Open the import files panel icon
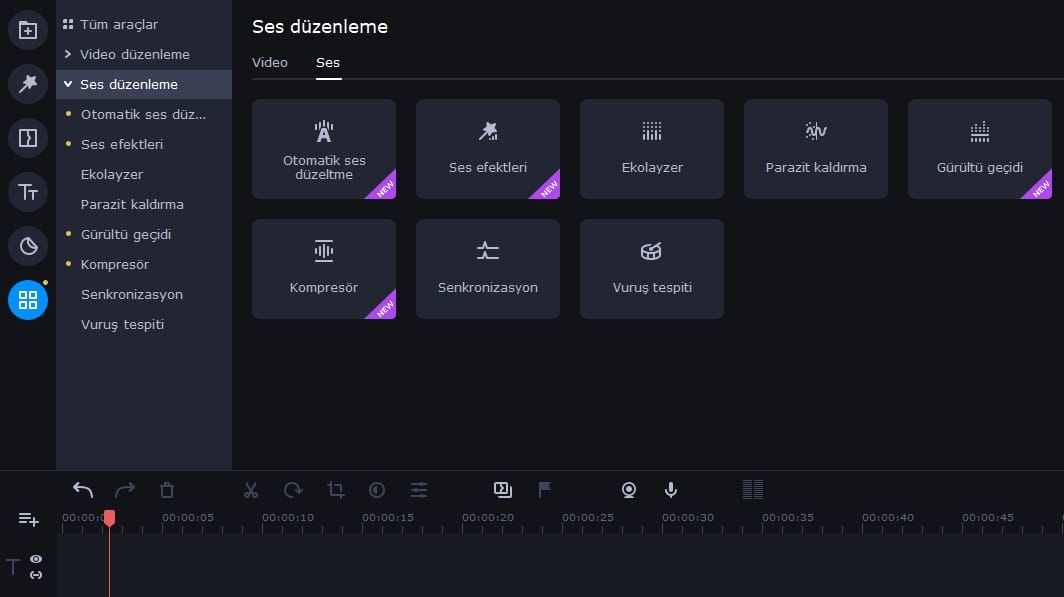The height and width of the screenshot is (597, 1064). [28, 30]
